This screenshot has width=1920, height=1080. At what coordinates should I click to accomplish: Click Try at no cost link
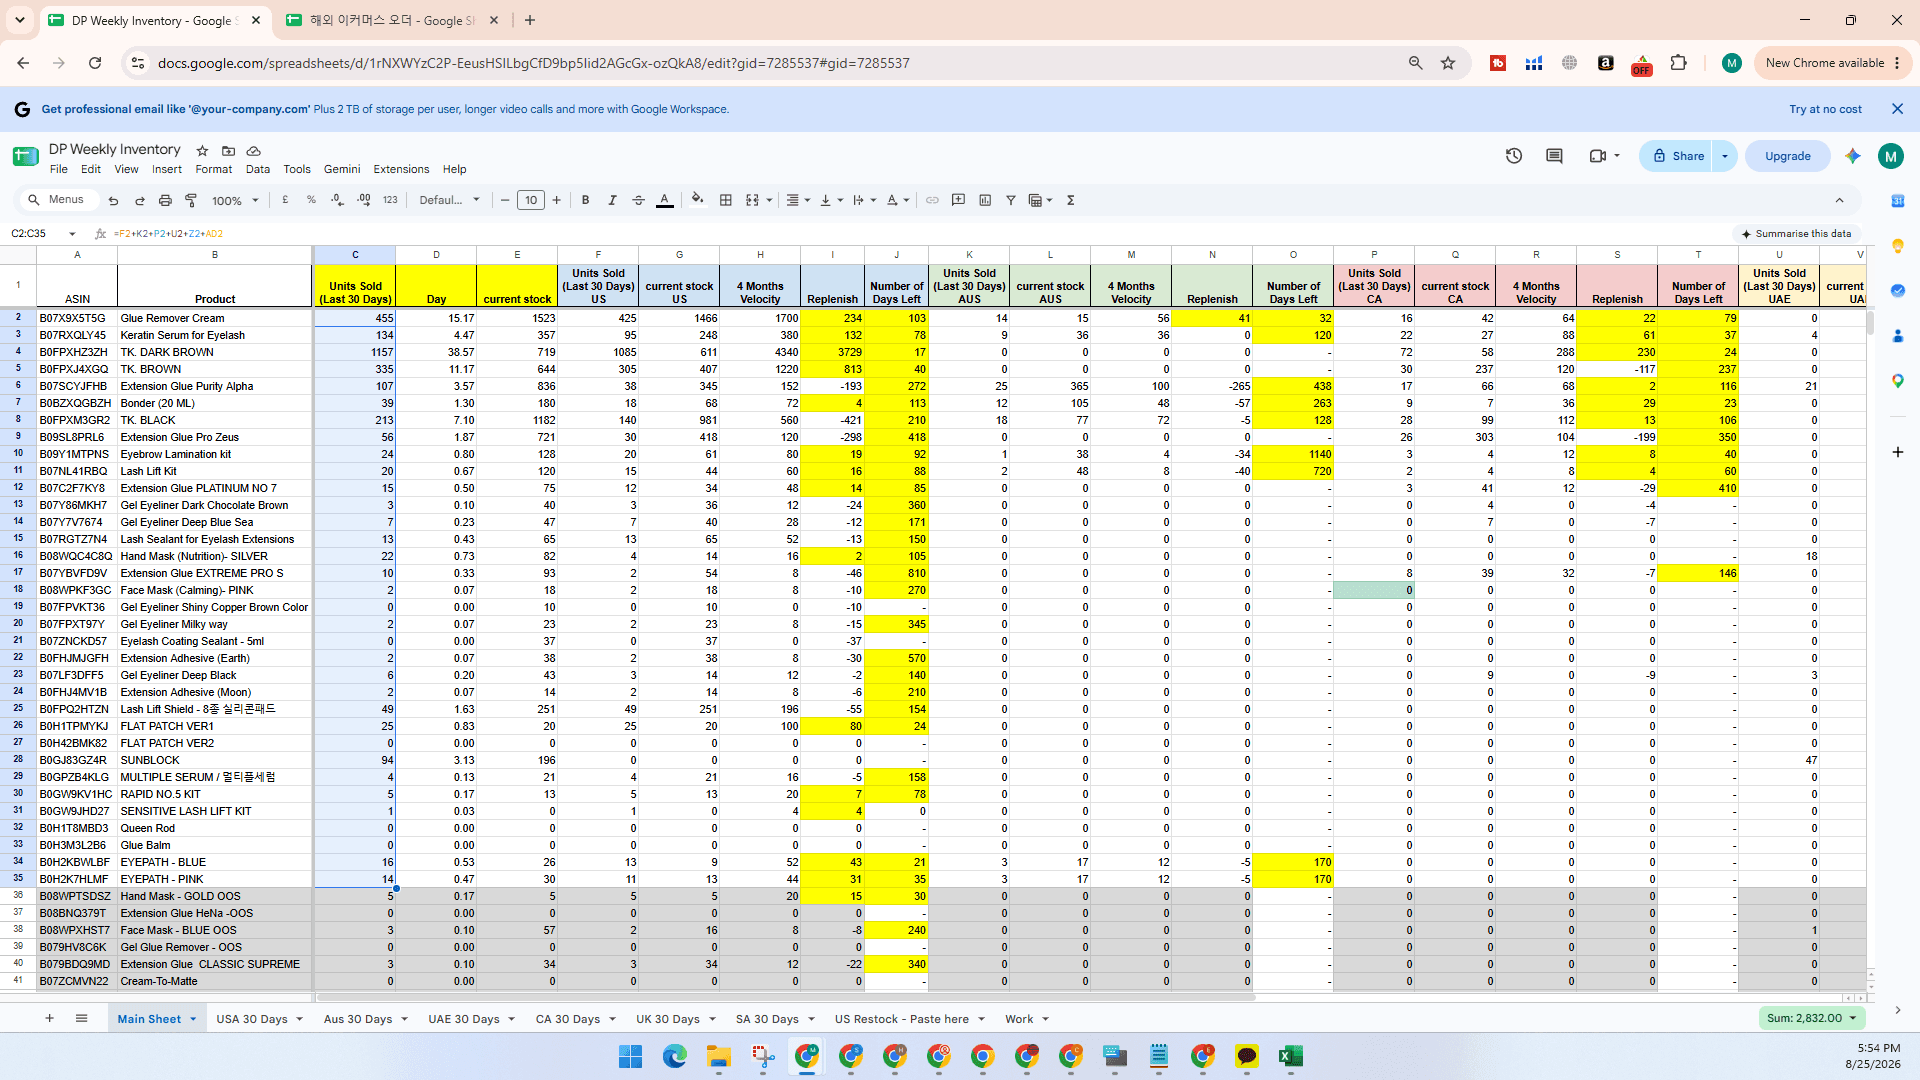(1825, 110)
